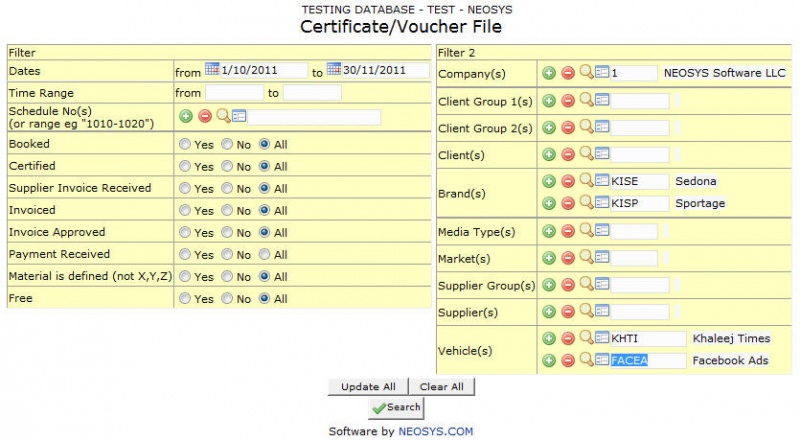Set Certified to No
The width and height of the screenshot is (800, 441).
pos(227,166)
